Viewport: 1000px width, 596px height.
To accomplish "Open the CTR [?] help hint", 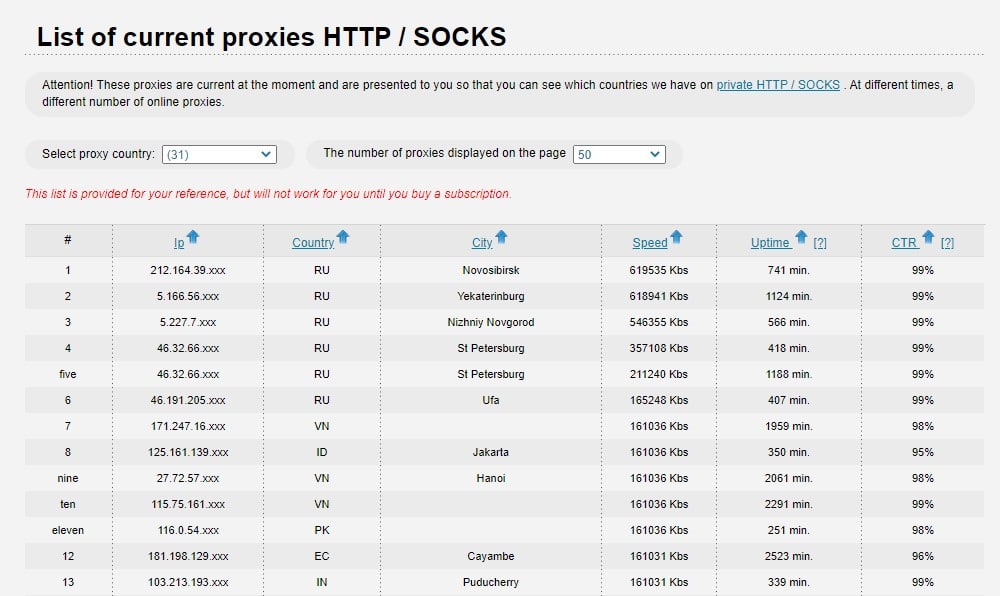I will (x=947, y=243).
